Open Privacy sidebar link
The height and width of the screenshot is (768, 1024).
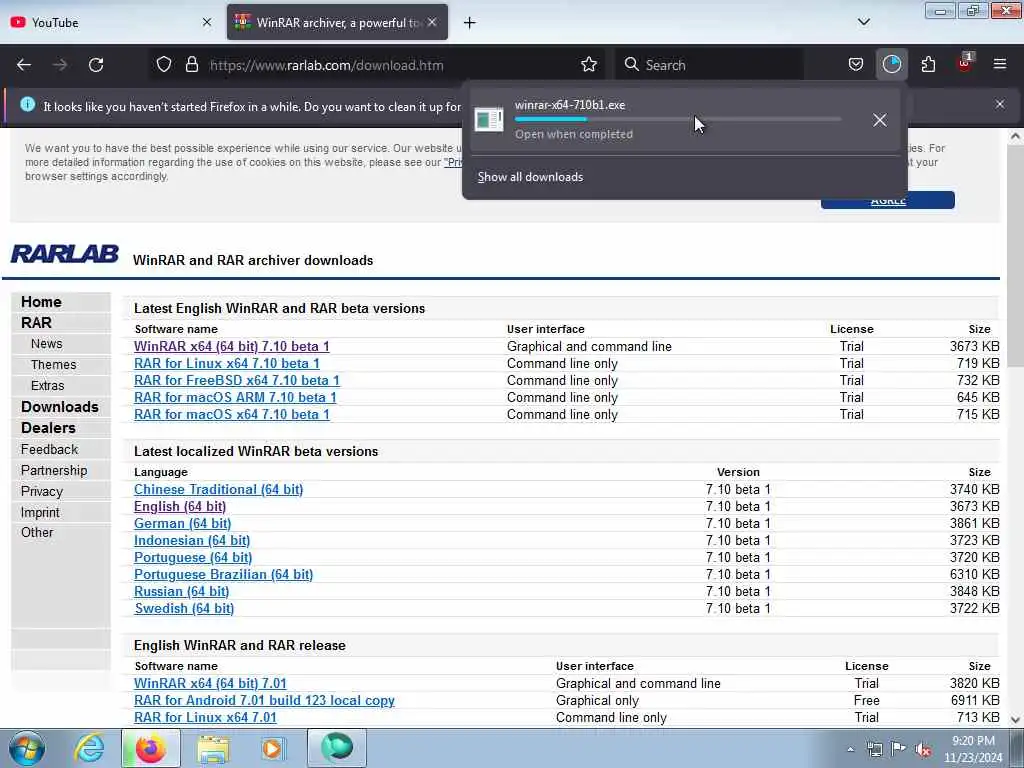point(42,491)
